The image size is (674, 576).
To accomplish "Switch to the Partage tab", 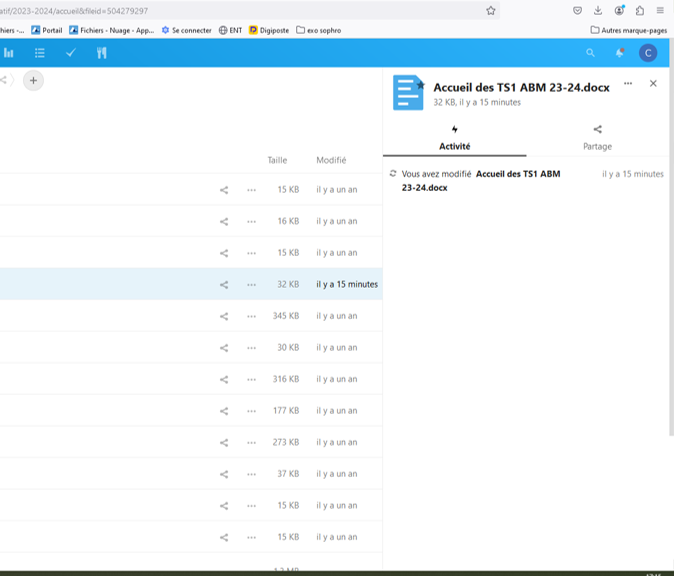I will pos(597,138).
